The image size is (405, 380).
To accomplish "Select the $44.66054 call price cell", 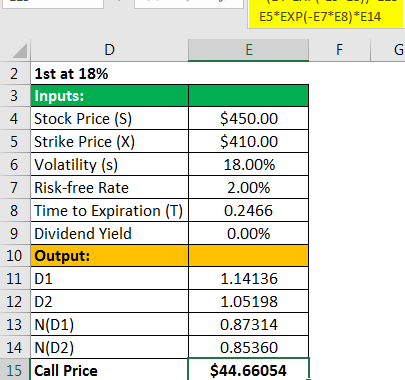I will pos(249,370).
